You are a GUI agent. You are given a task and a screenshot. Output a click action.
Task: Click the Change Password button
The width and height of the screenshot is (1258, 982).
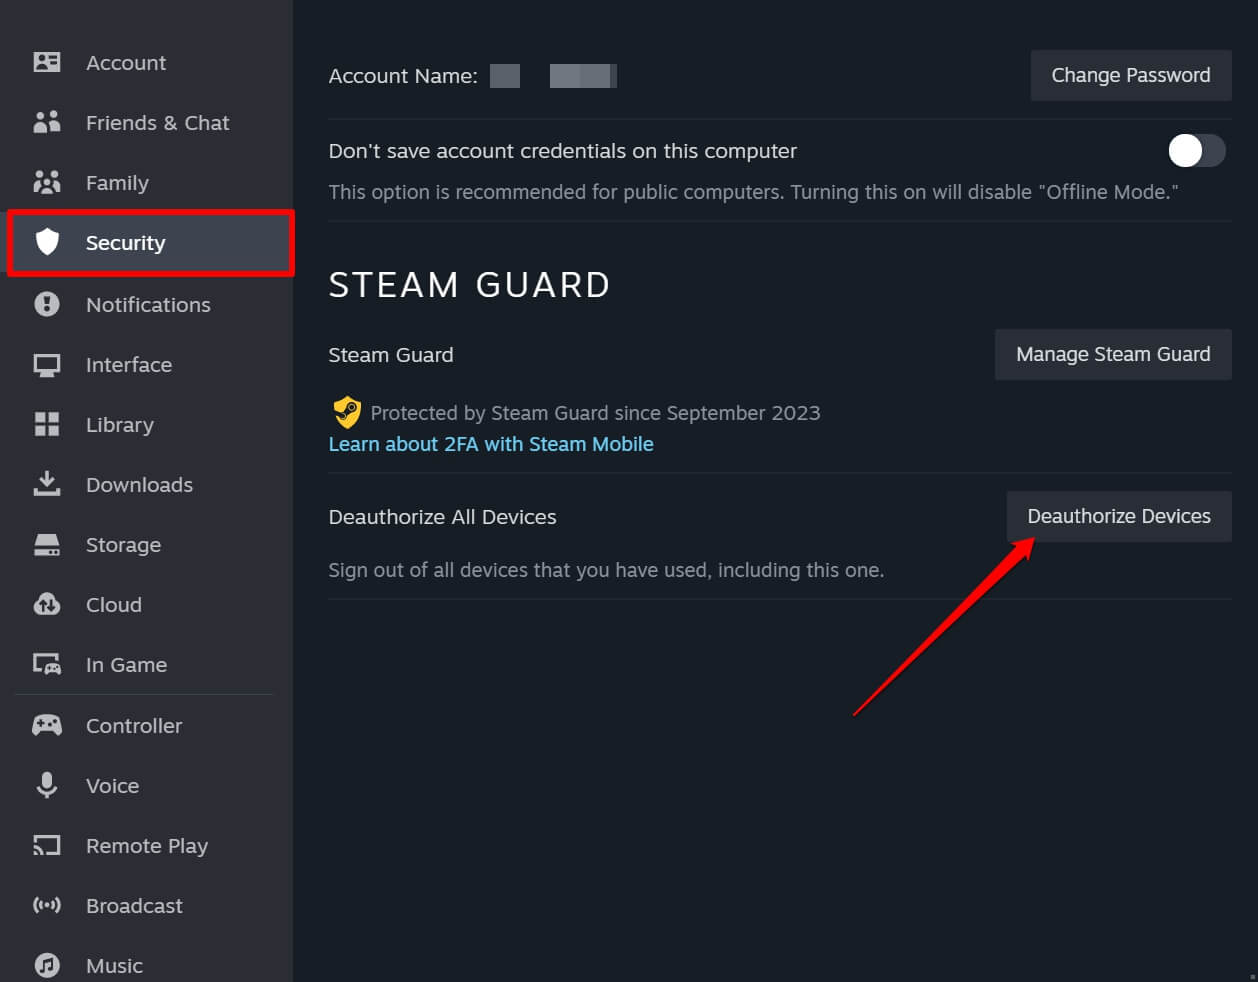pos(1130,75)
